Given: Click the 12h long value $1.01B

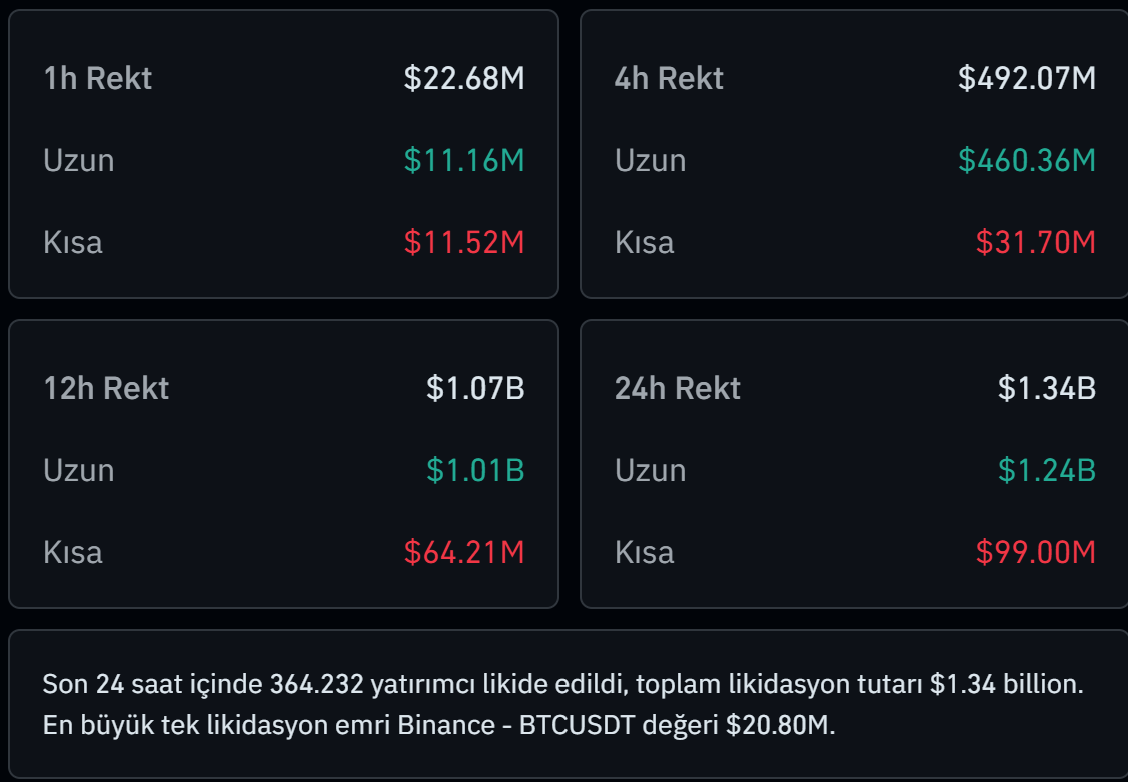Looking at the screenshot, I should (475, 470).
